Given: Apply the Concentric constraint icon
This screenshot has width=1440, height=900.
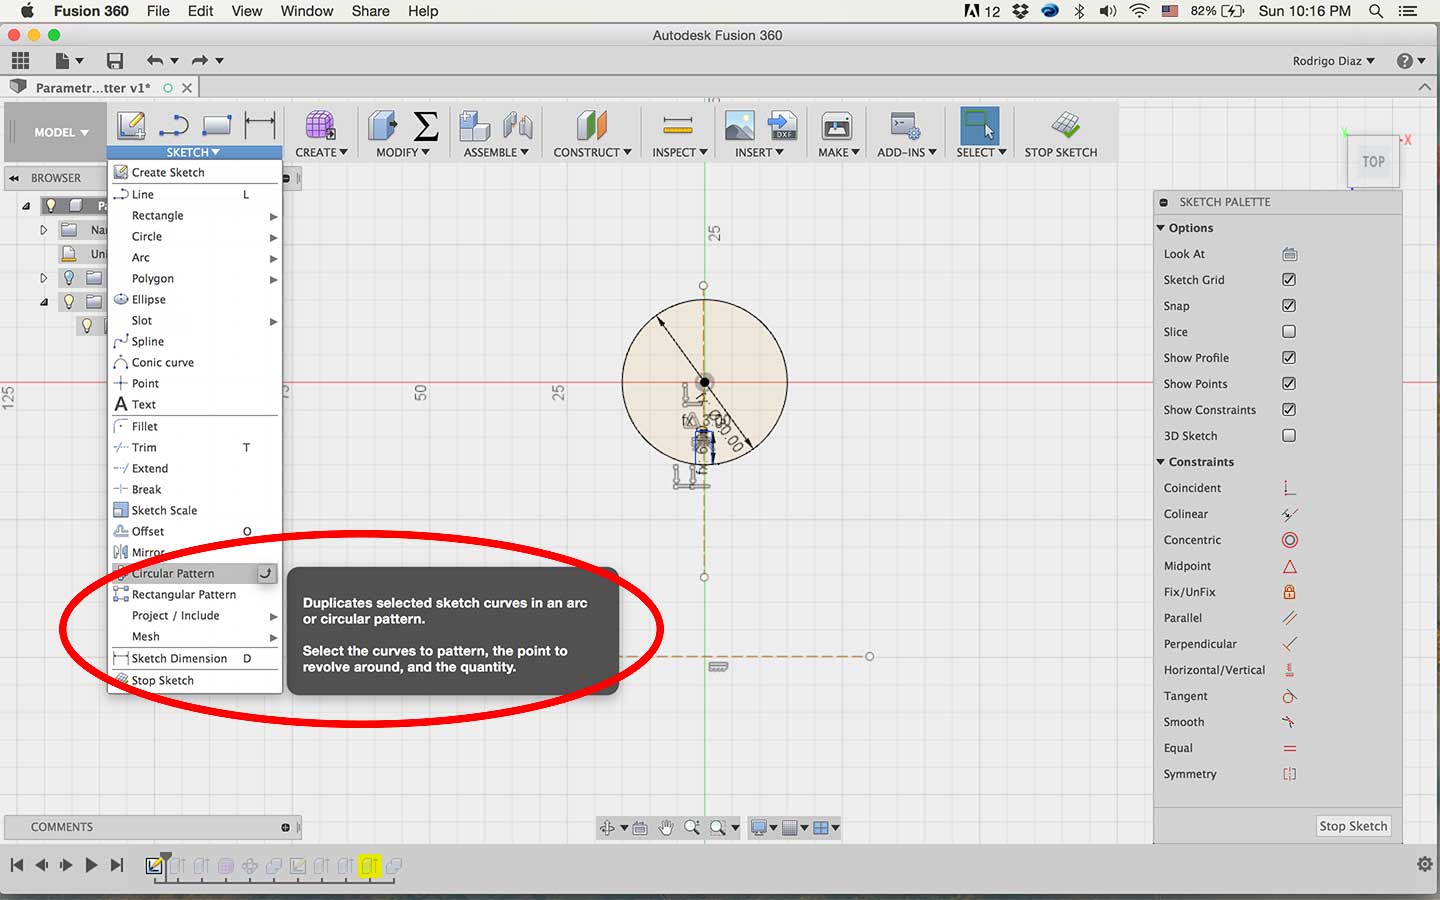Looking at the screenshot, I should 1289,540.
